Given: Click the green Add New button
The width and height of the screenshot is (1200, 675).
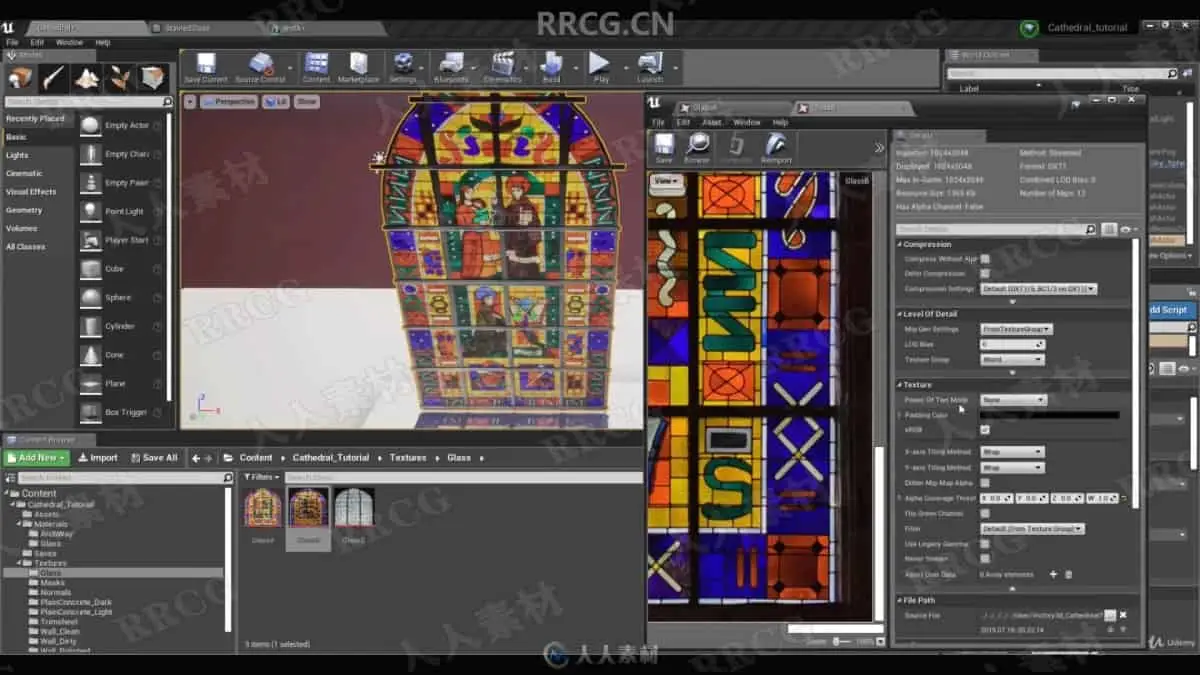Looking at the screenshot, I should click(x=37, y=458).
